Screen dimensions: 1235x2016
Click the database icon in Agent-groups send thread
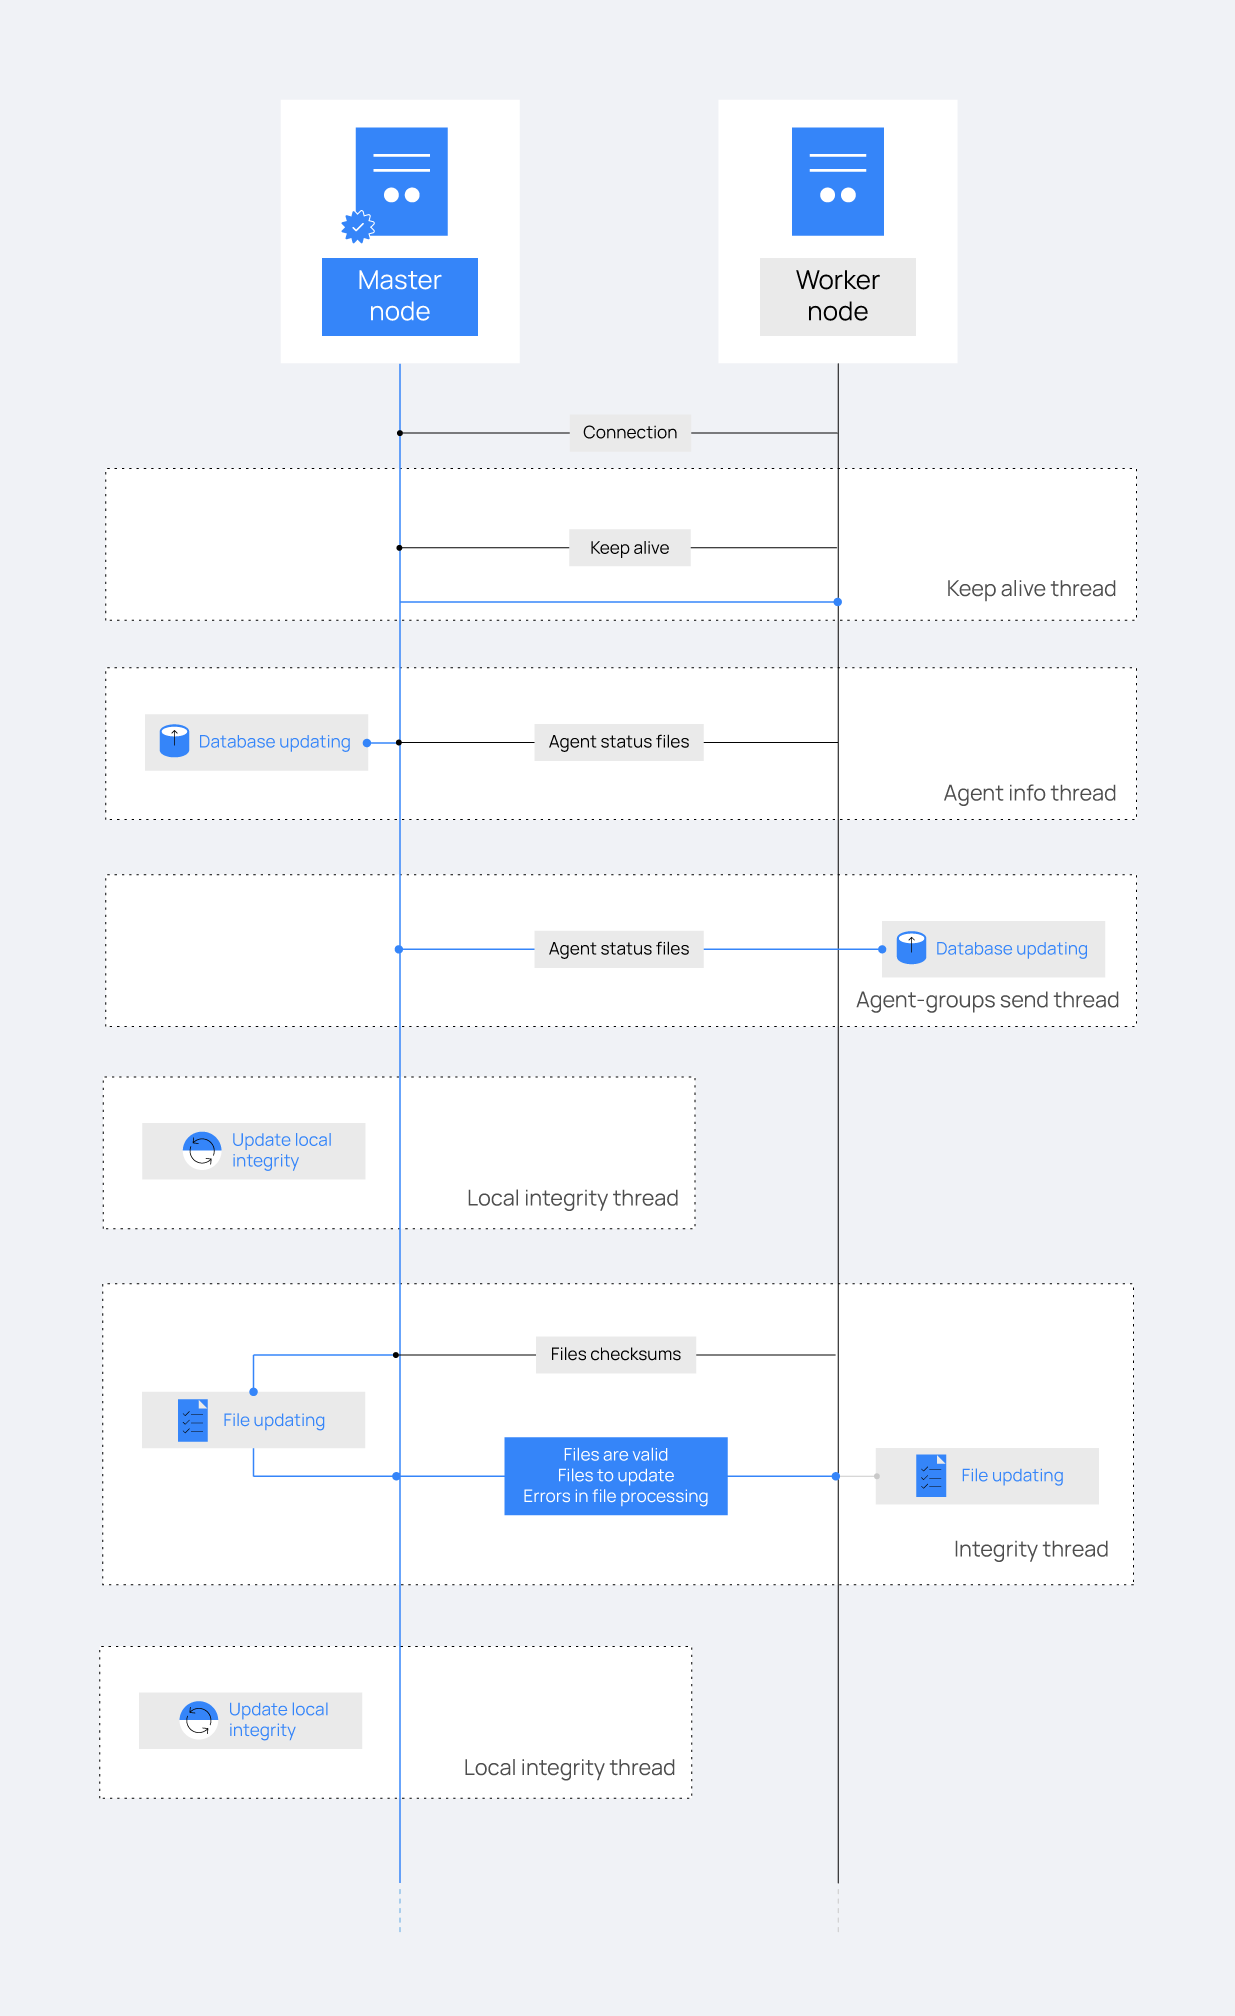point(911,948)
